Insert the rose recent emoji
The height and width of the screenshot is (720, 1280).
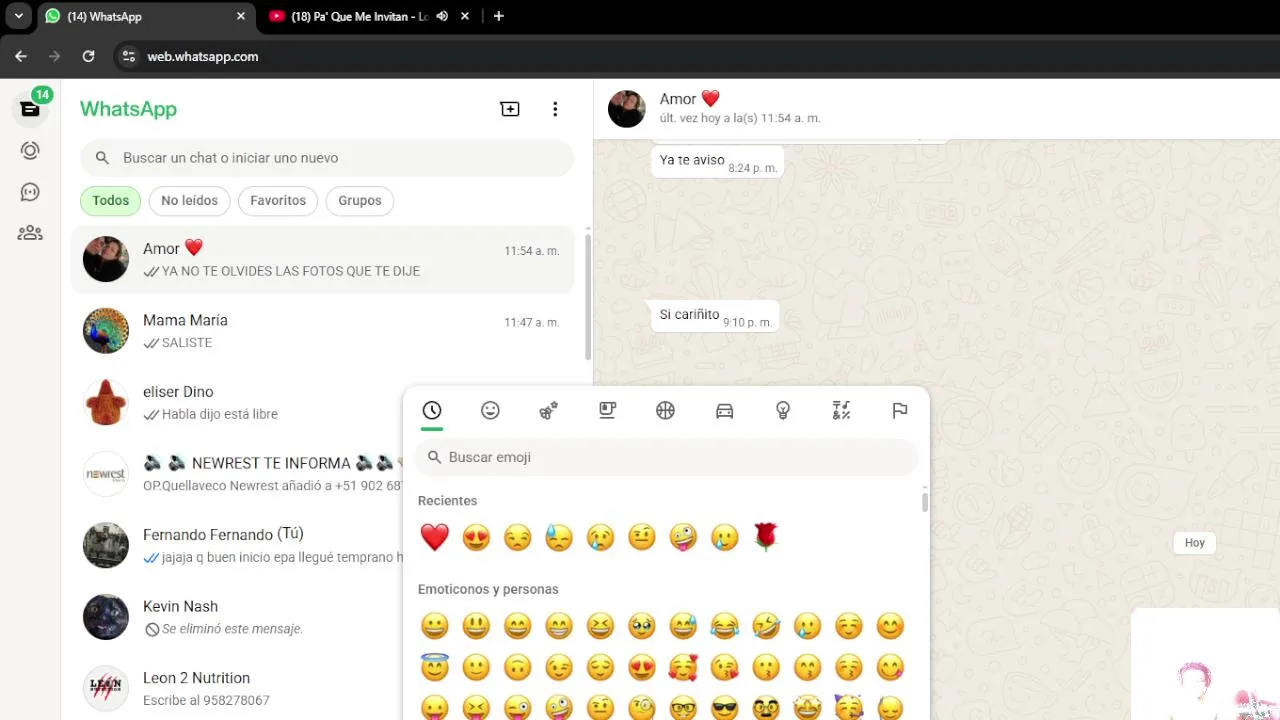pyautogui.click(x=766, y=538)
